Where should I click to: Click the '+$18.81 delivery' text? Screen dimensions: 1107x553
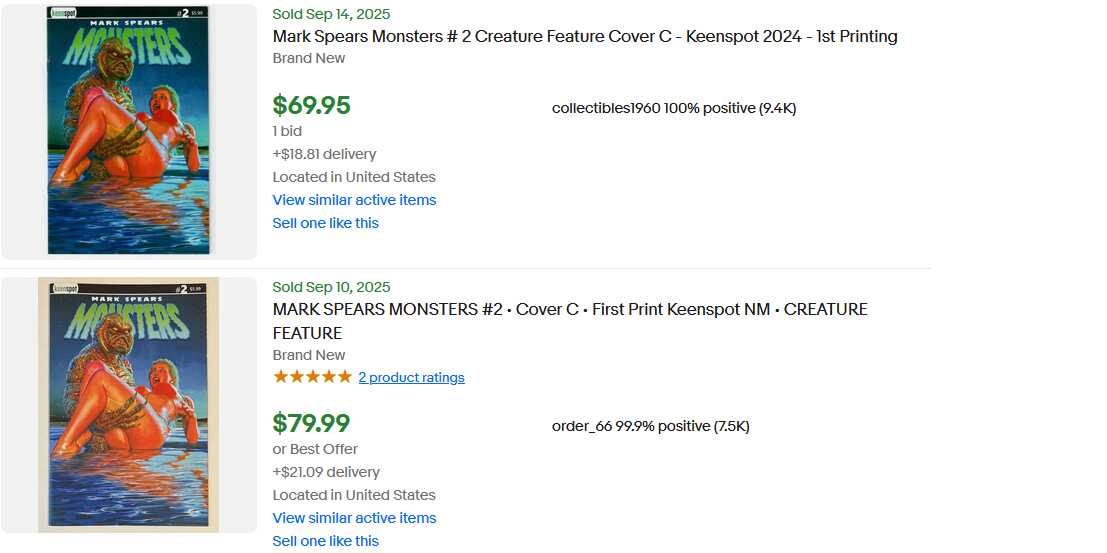click(x=324, y=154)
